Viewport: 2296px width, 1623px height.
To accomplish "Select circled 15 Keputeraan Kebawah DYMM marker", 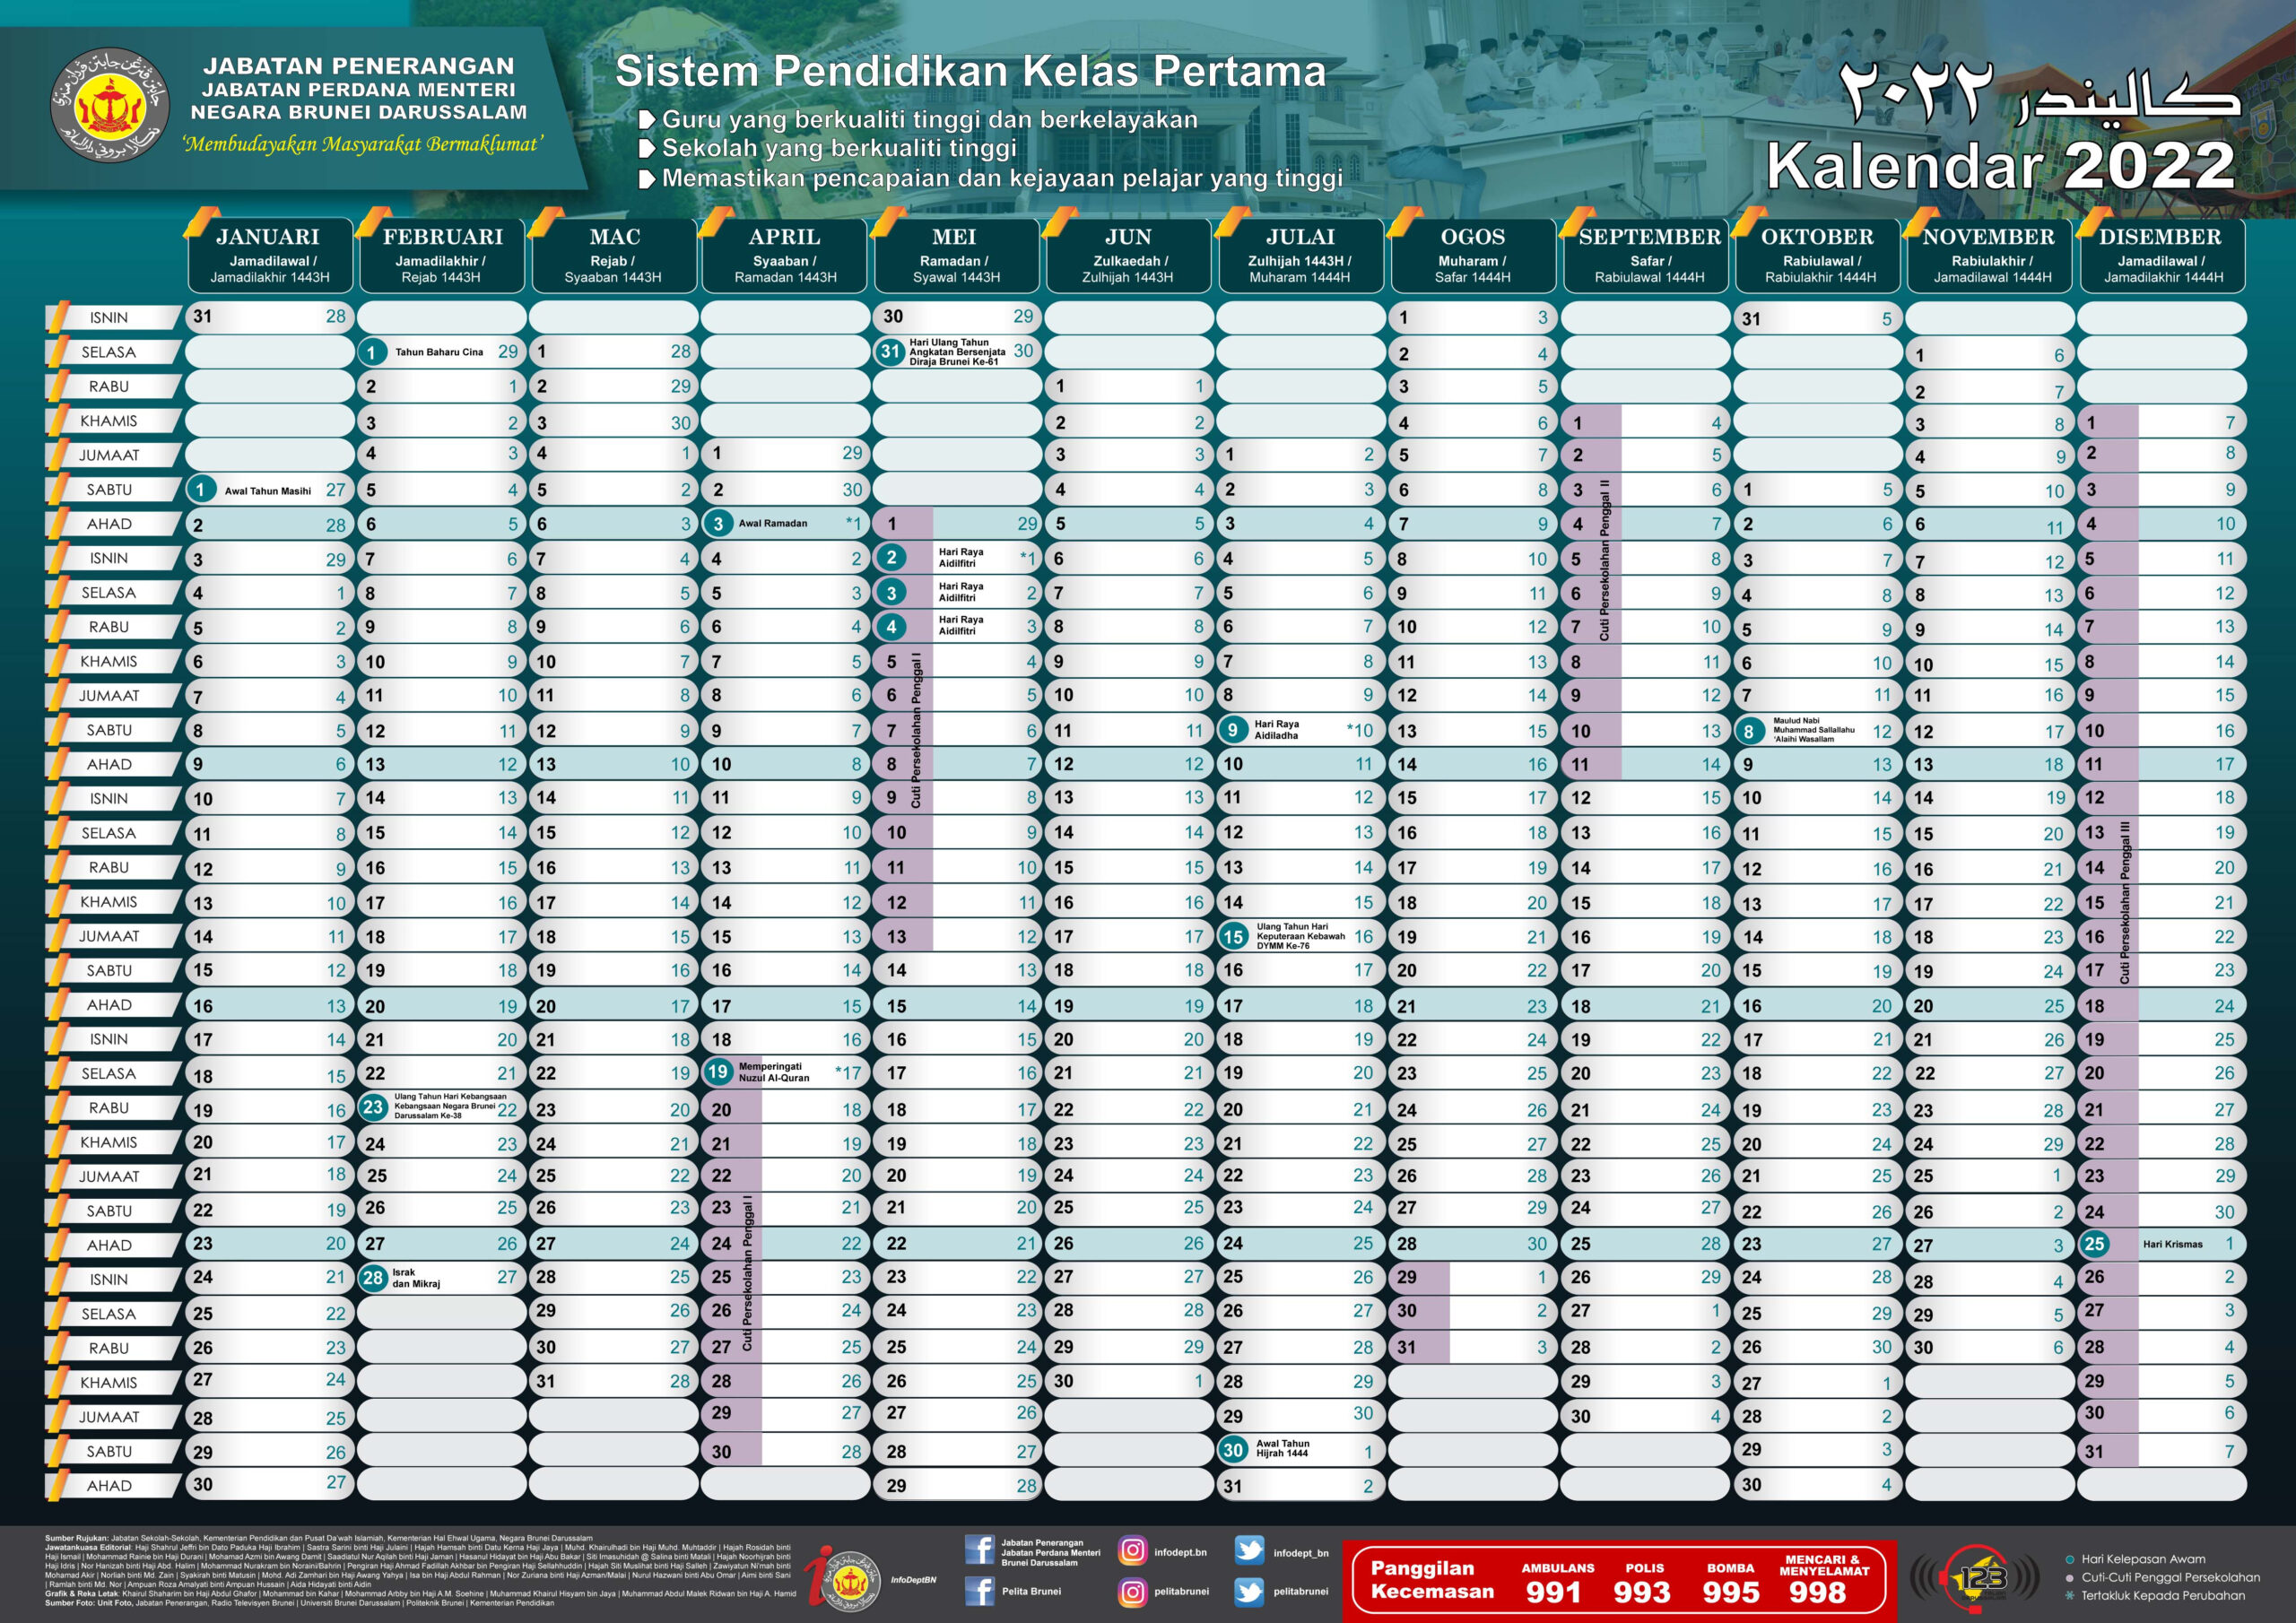I will (1233, 937).
